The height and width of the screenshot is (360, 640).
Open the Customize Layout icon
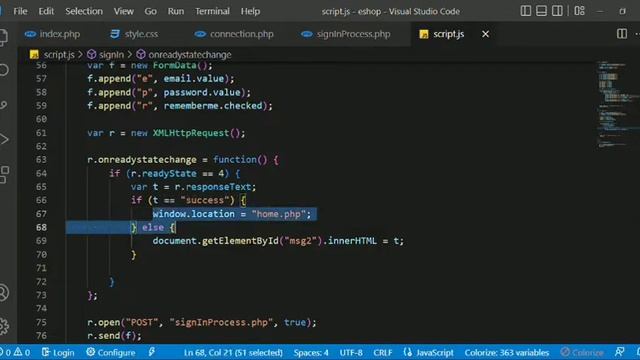pos(580,11)
